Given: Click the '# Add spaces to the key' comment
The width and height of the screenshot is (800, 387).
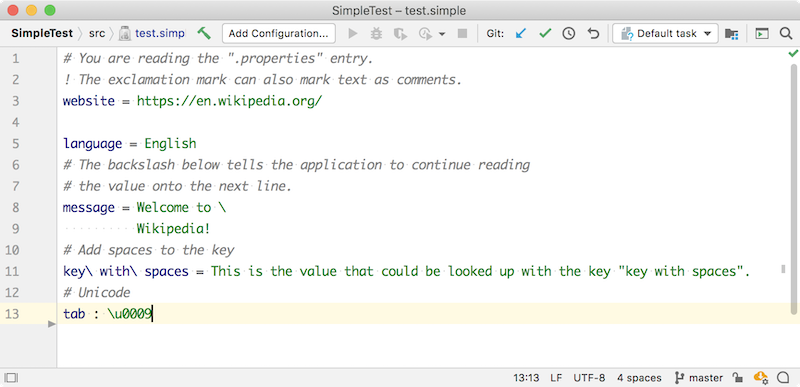Looking at the screenshot, I should (x=148, y=250).
